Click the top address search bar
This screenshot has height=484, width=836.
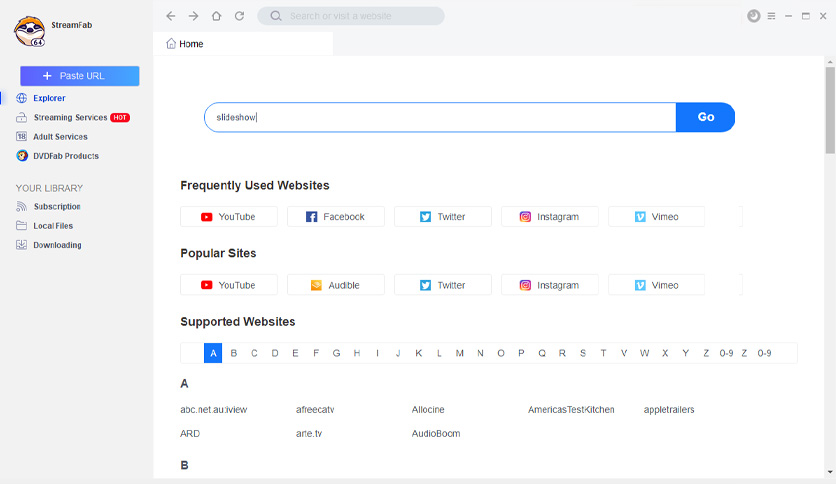coord(351,16)
